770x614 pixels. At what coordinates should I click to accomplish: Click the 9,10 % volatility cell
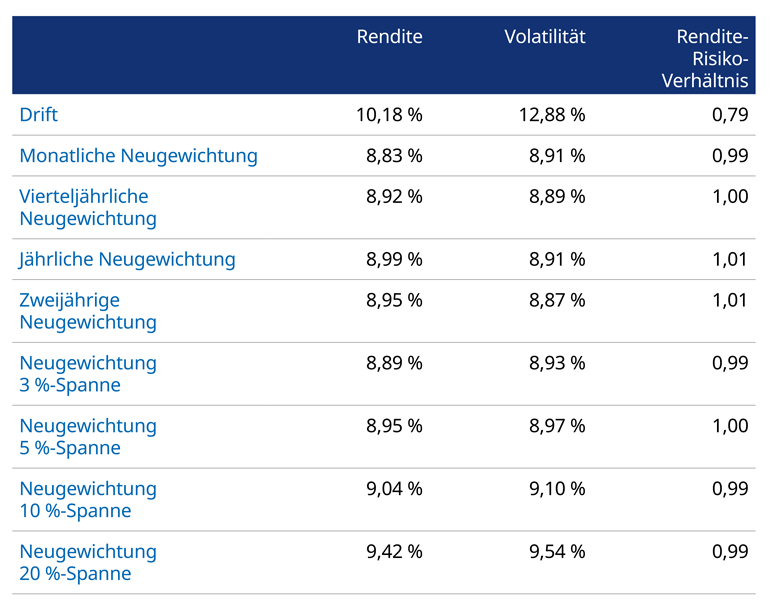557,488
